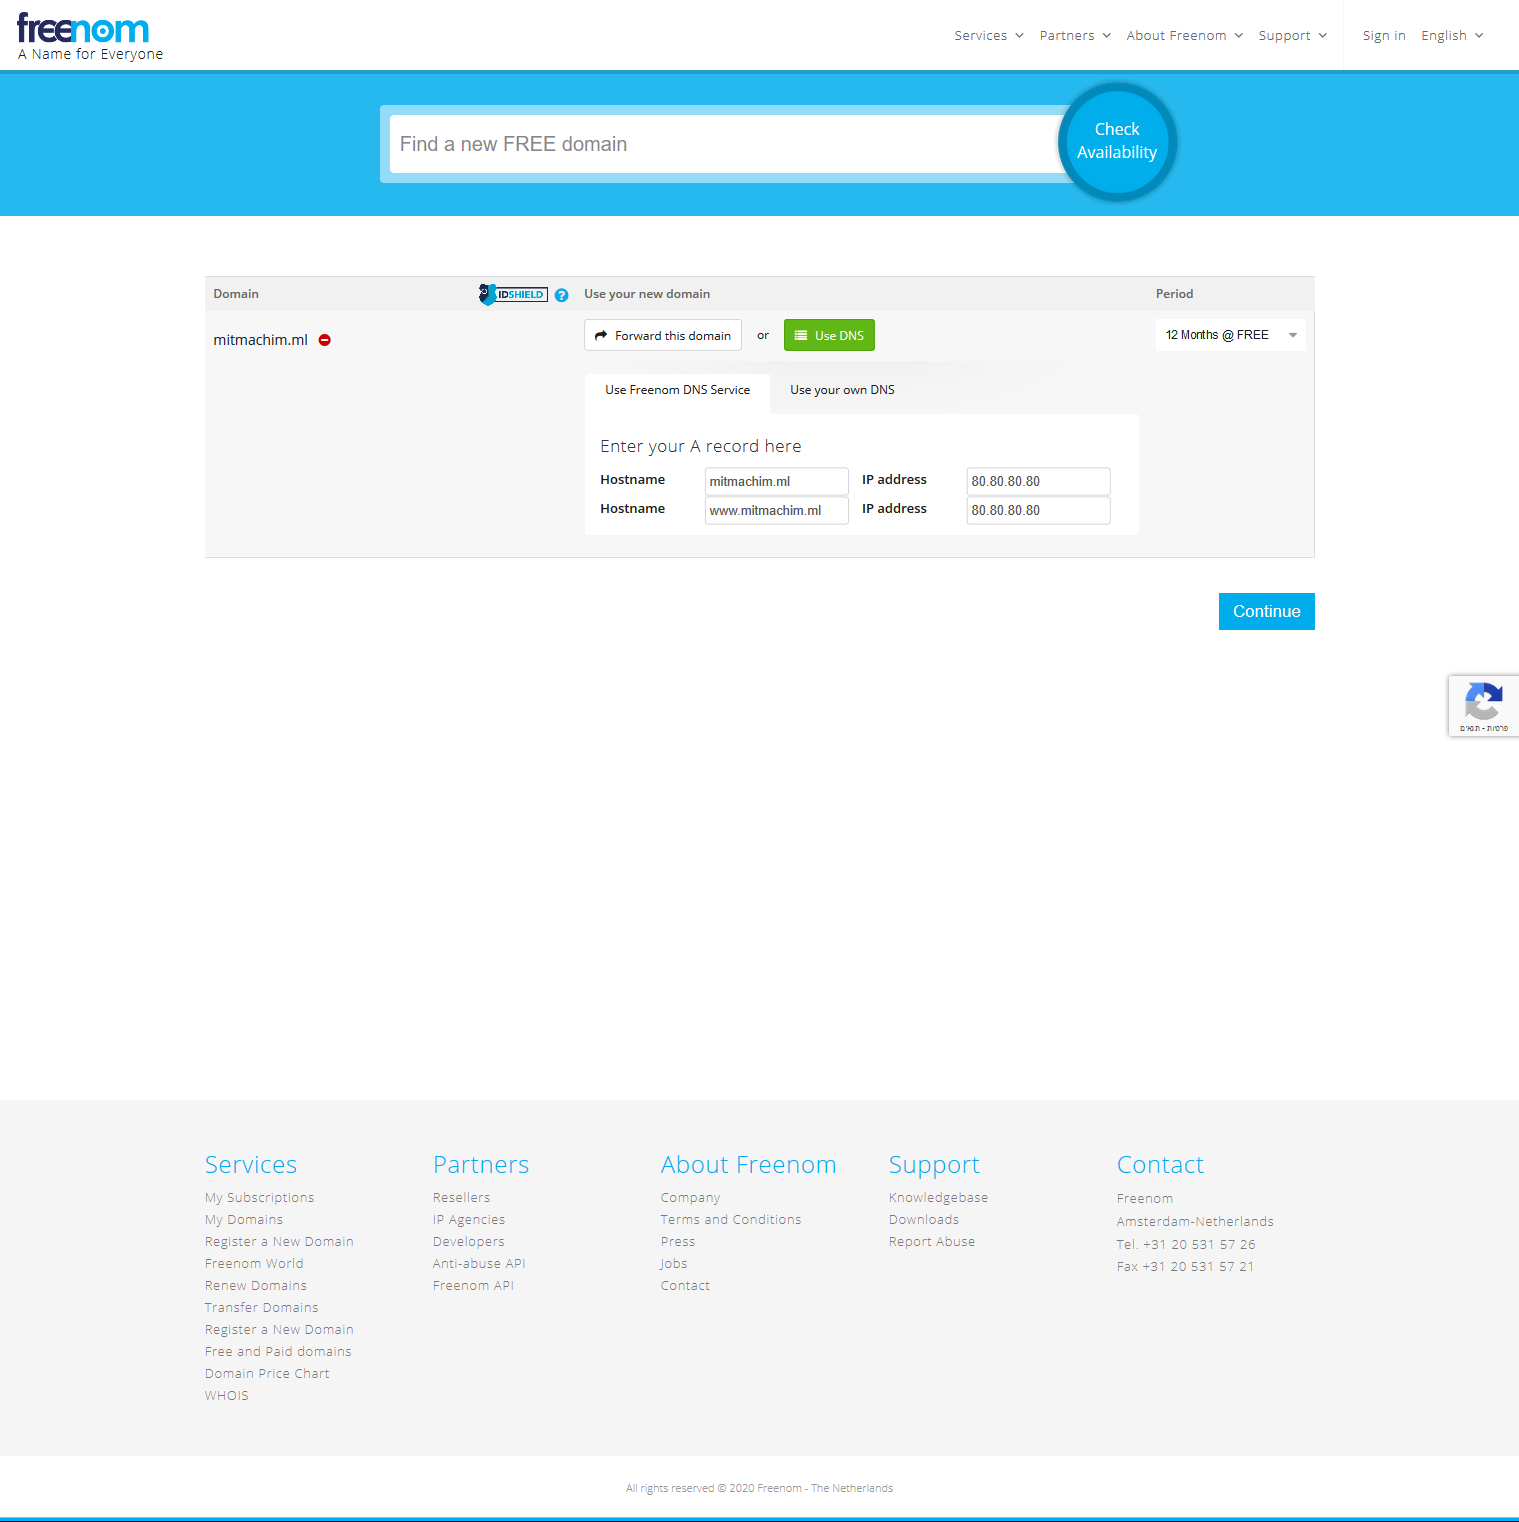
Task: Open Knowledgebase footer link
Action: pos(938,1197)
